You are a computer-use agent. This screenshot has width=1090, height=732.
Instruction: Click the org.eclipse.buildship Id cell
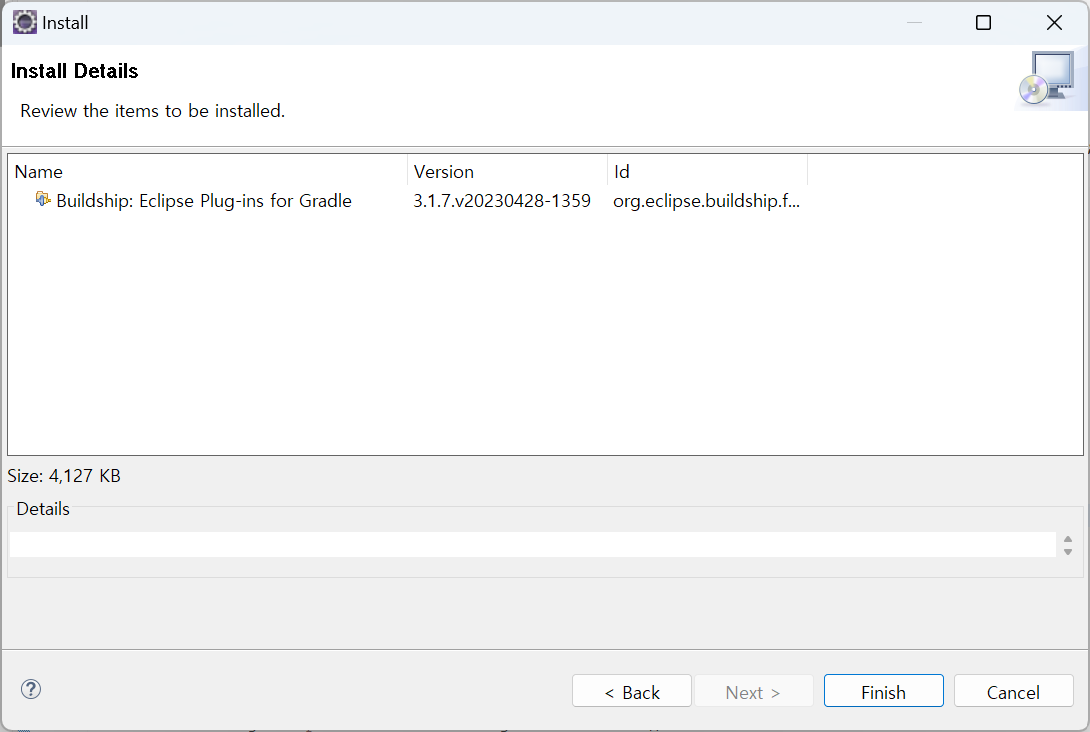pyautogui.click(x=706, y=201)
